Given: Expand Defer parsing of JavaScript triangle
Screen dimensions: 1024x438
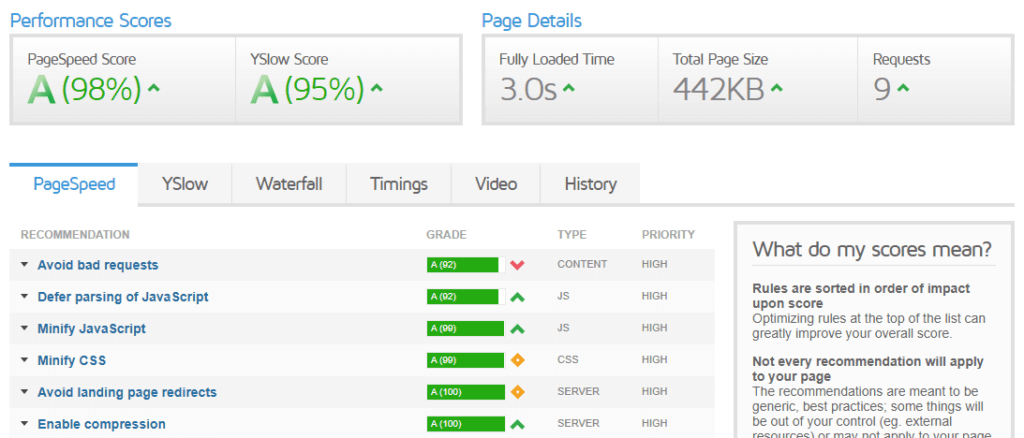Looking at the screenshot, I should (x=24, y=296).
